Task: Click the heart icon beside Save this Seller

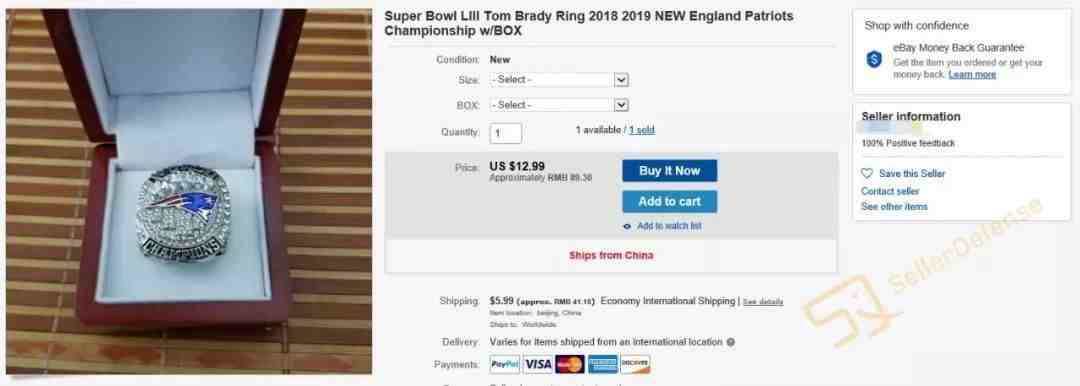Action: [x=867, y=174]
